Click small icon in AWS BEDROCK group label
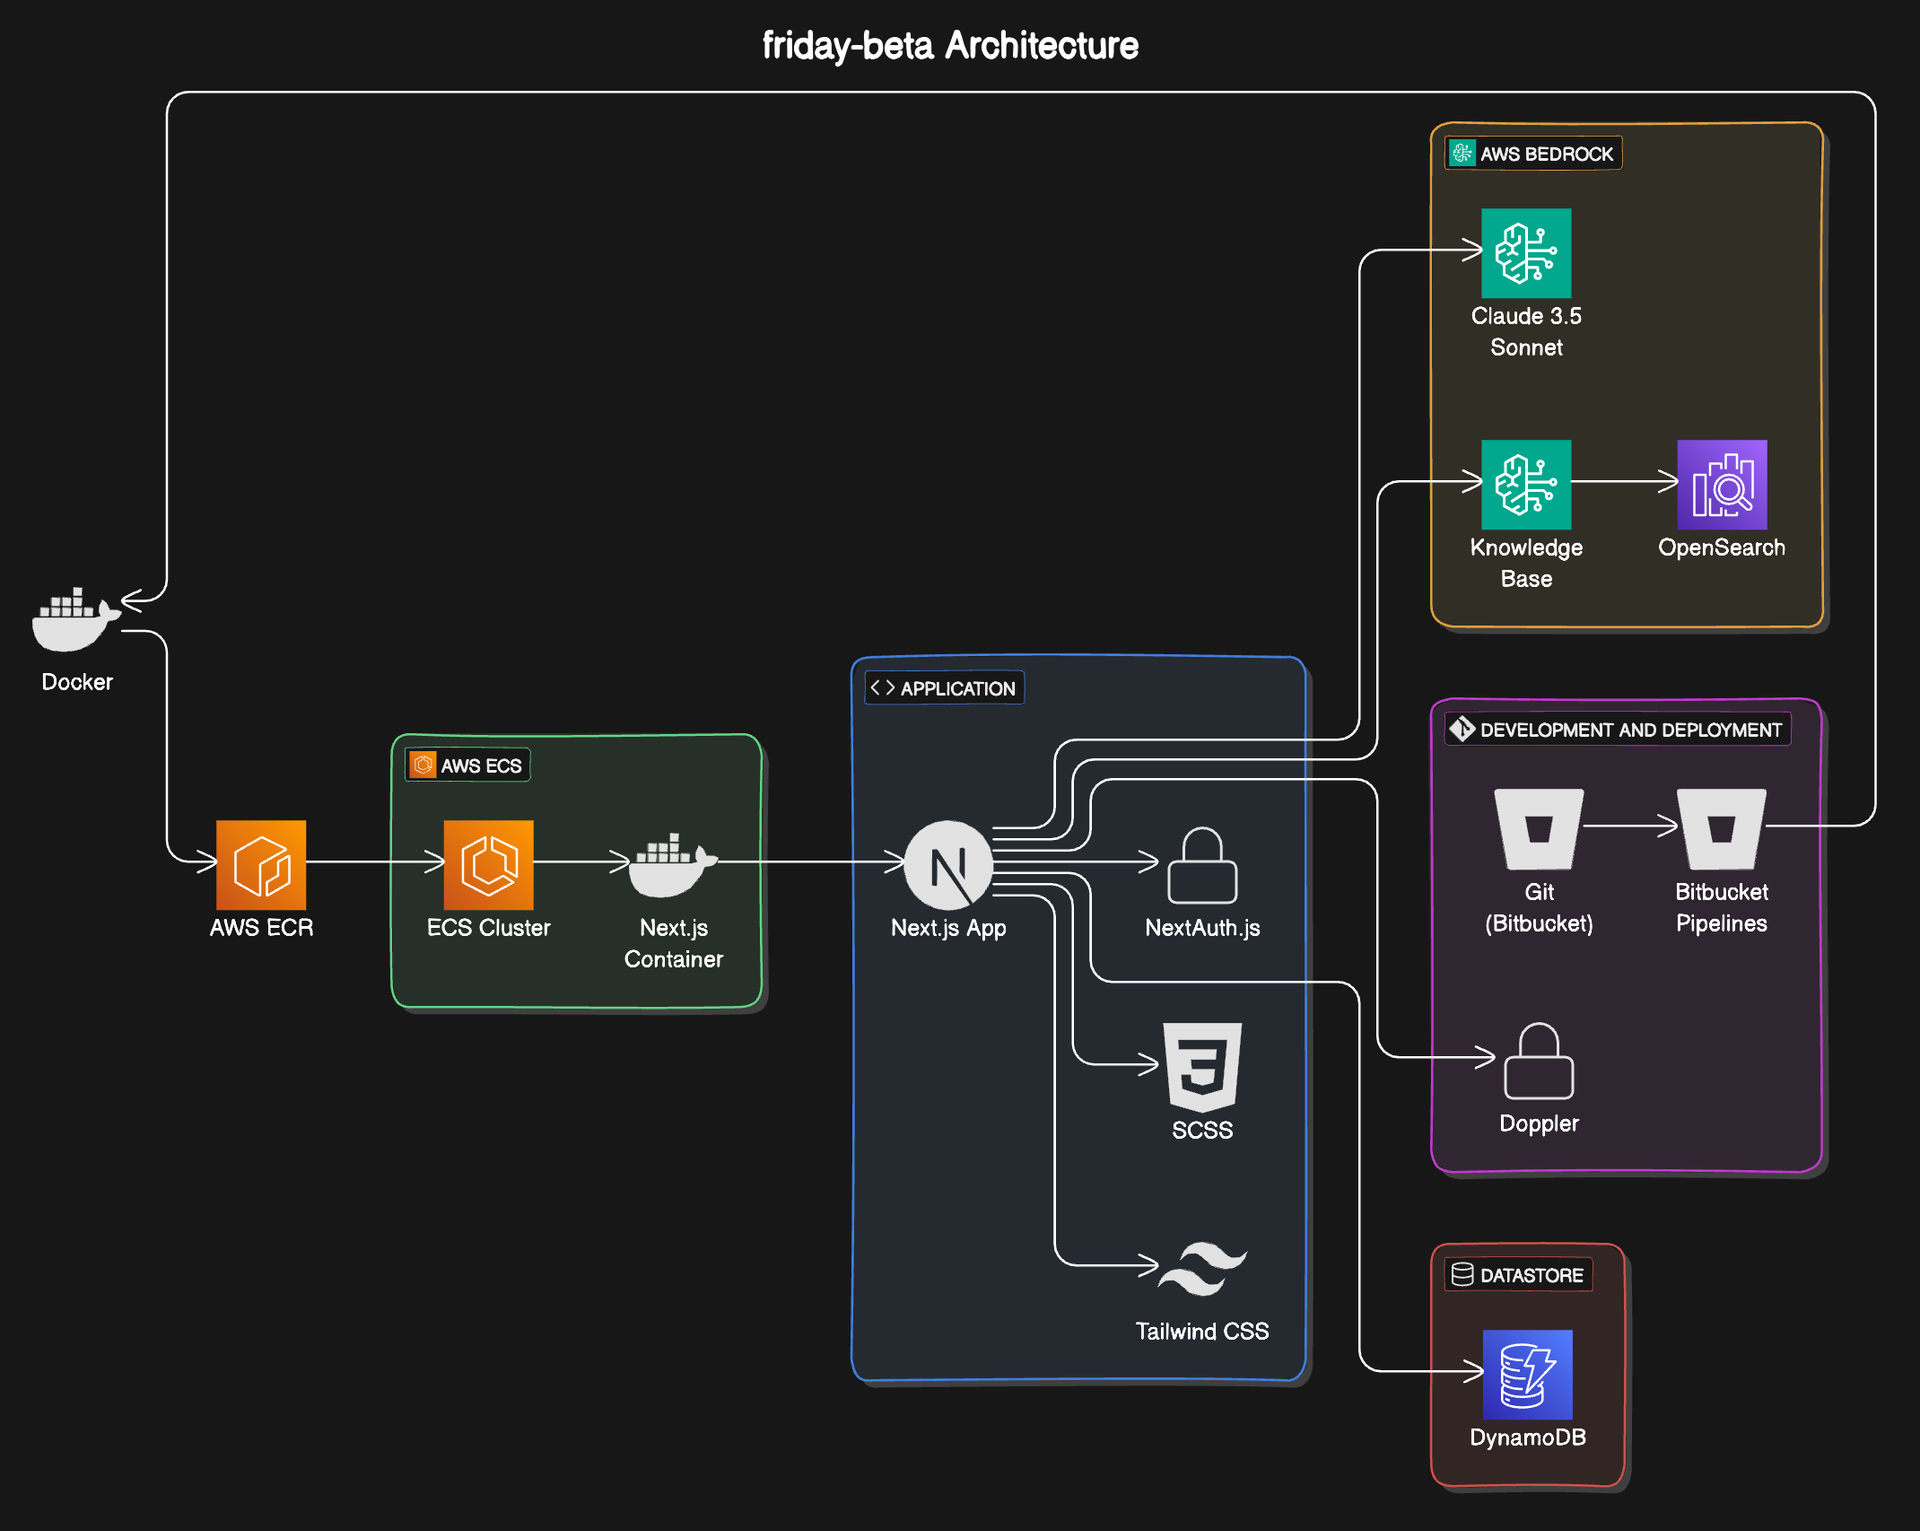The image size is (1920, 1531). [x=1462, y=153]
